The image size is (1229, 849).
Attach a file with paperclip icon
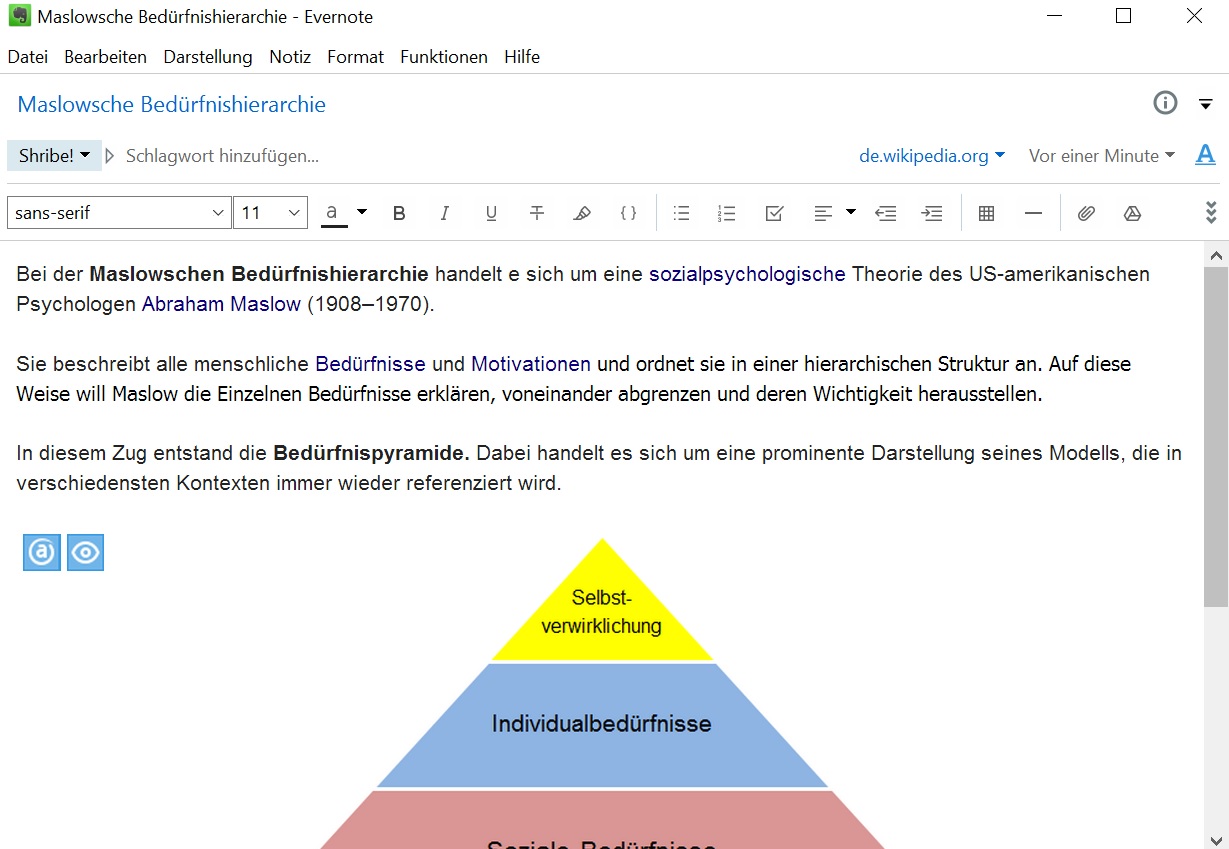(1086, 213)
